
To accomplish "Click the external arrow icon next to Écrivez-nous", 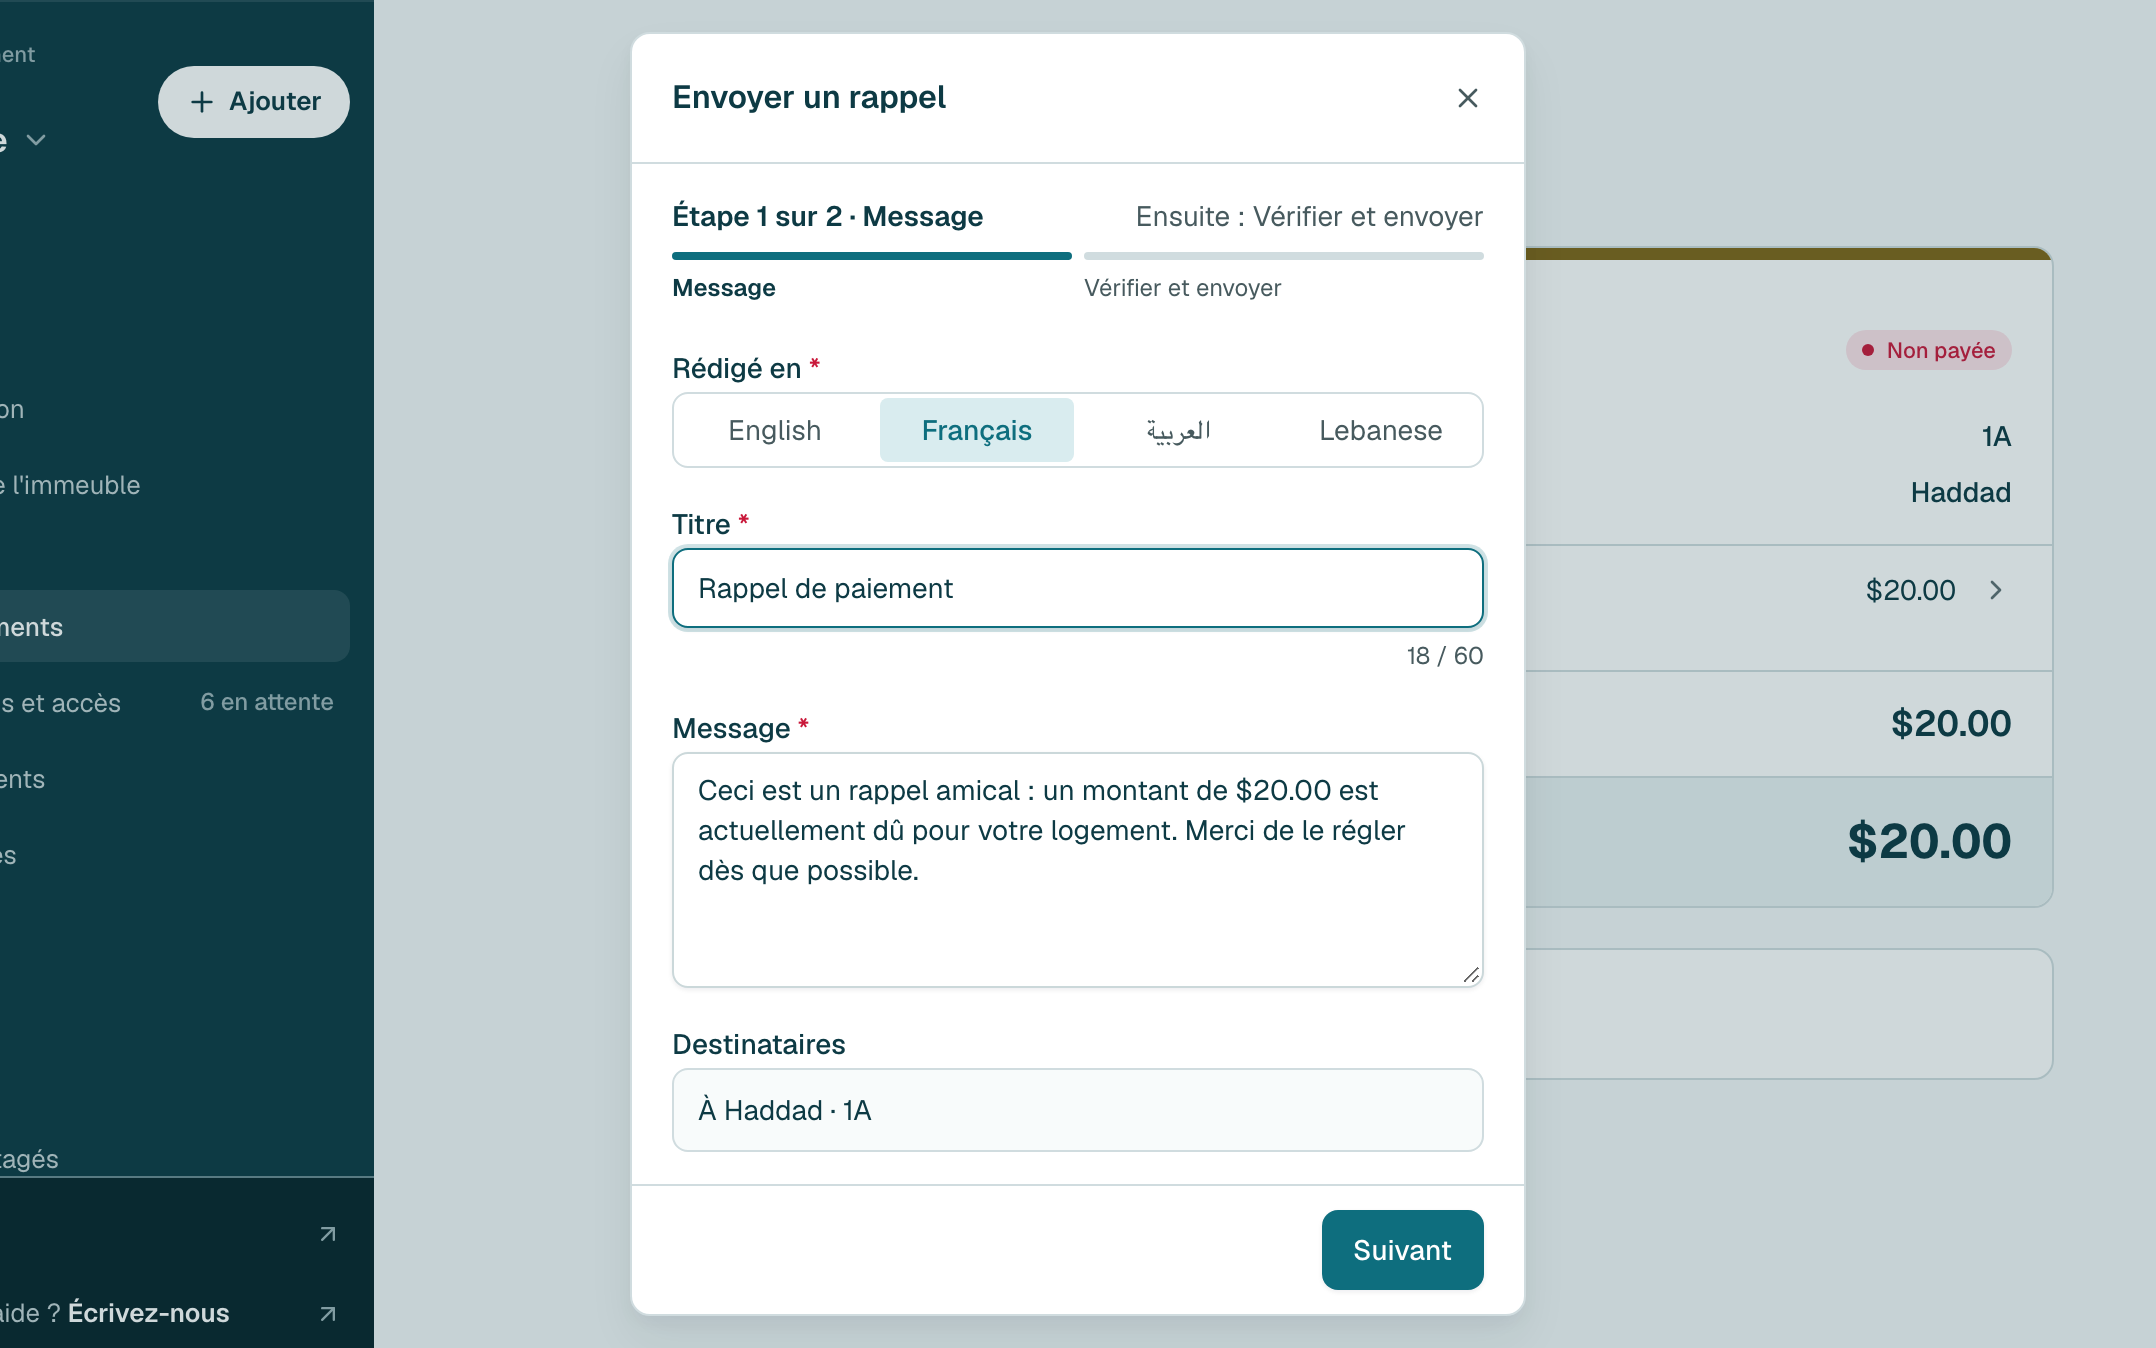I will click(x=328, y=1314).
